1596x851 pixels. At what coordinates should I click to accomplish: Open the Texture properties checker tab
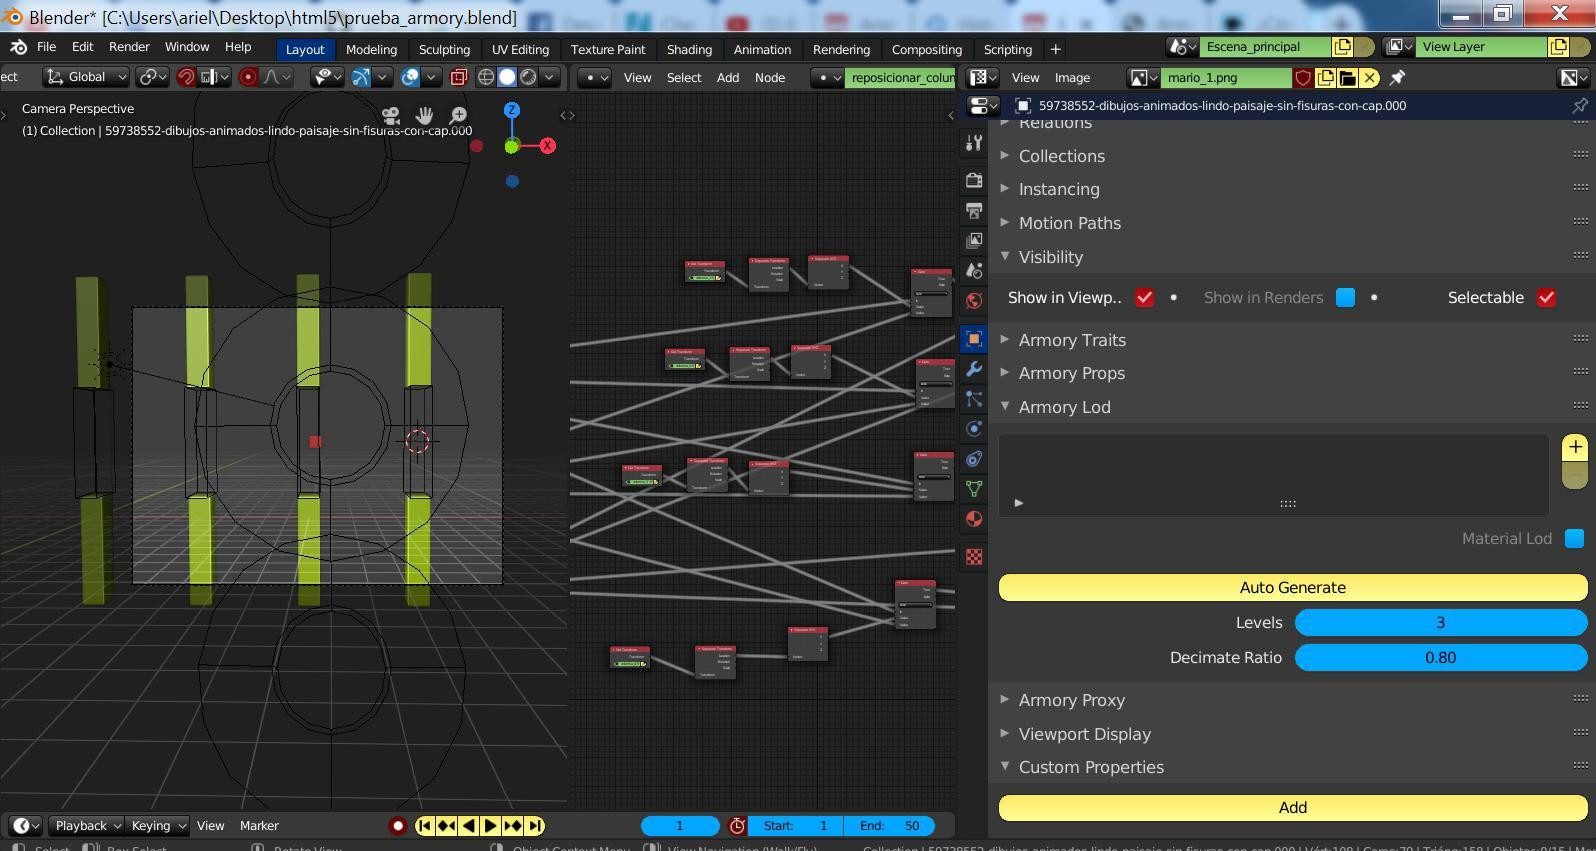[974, 556]
